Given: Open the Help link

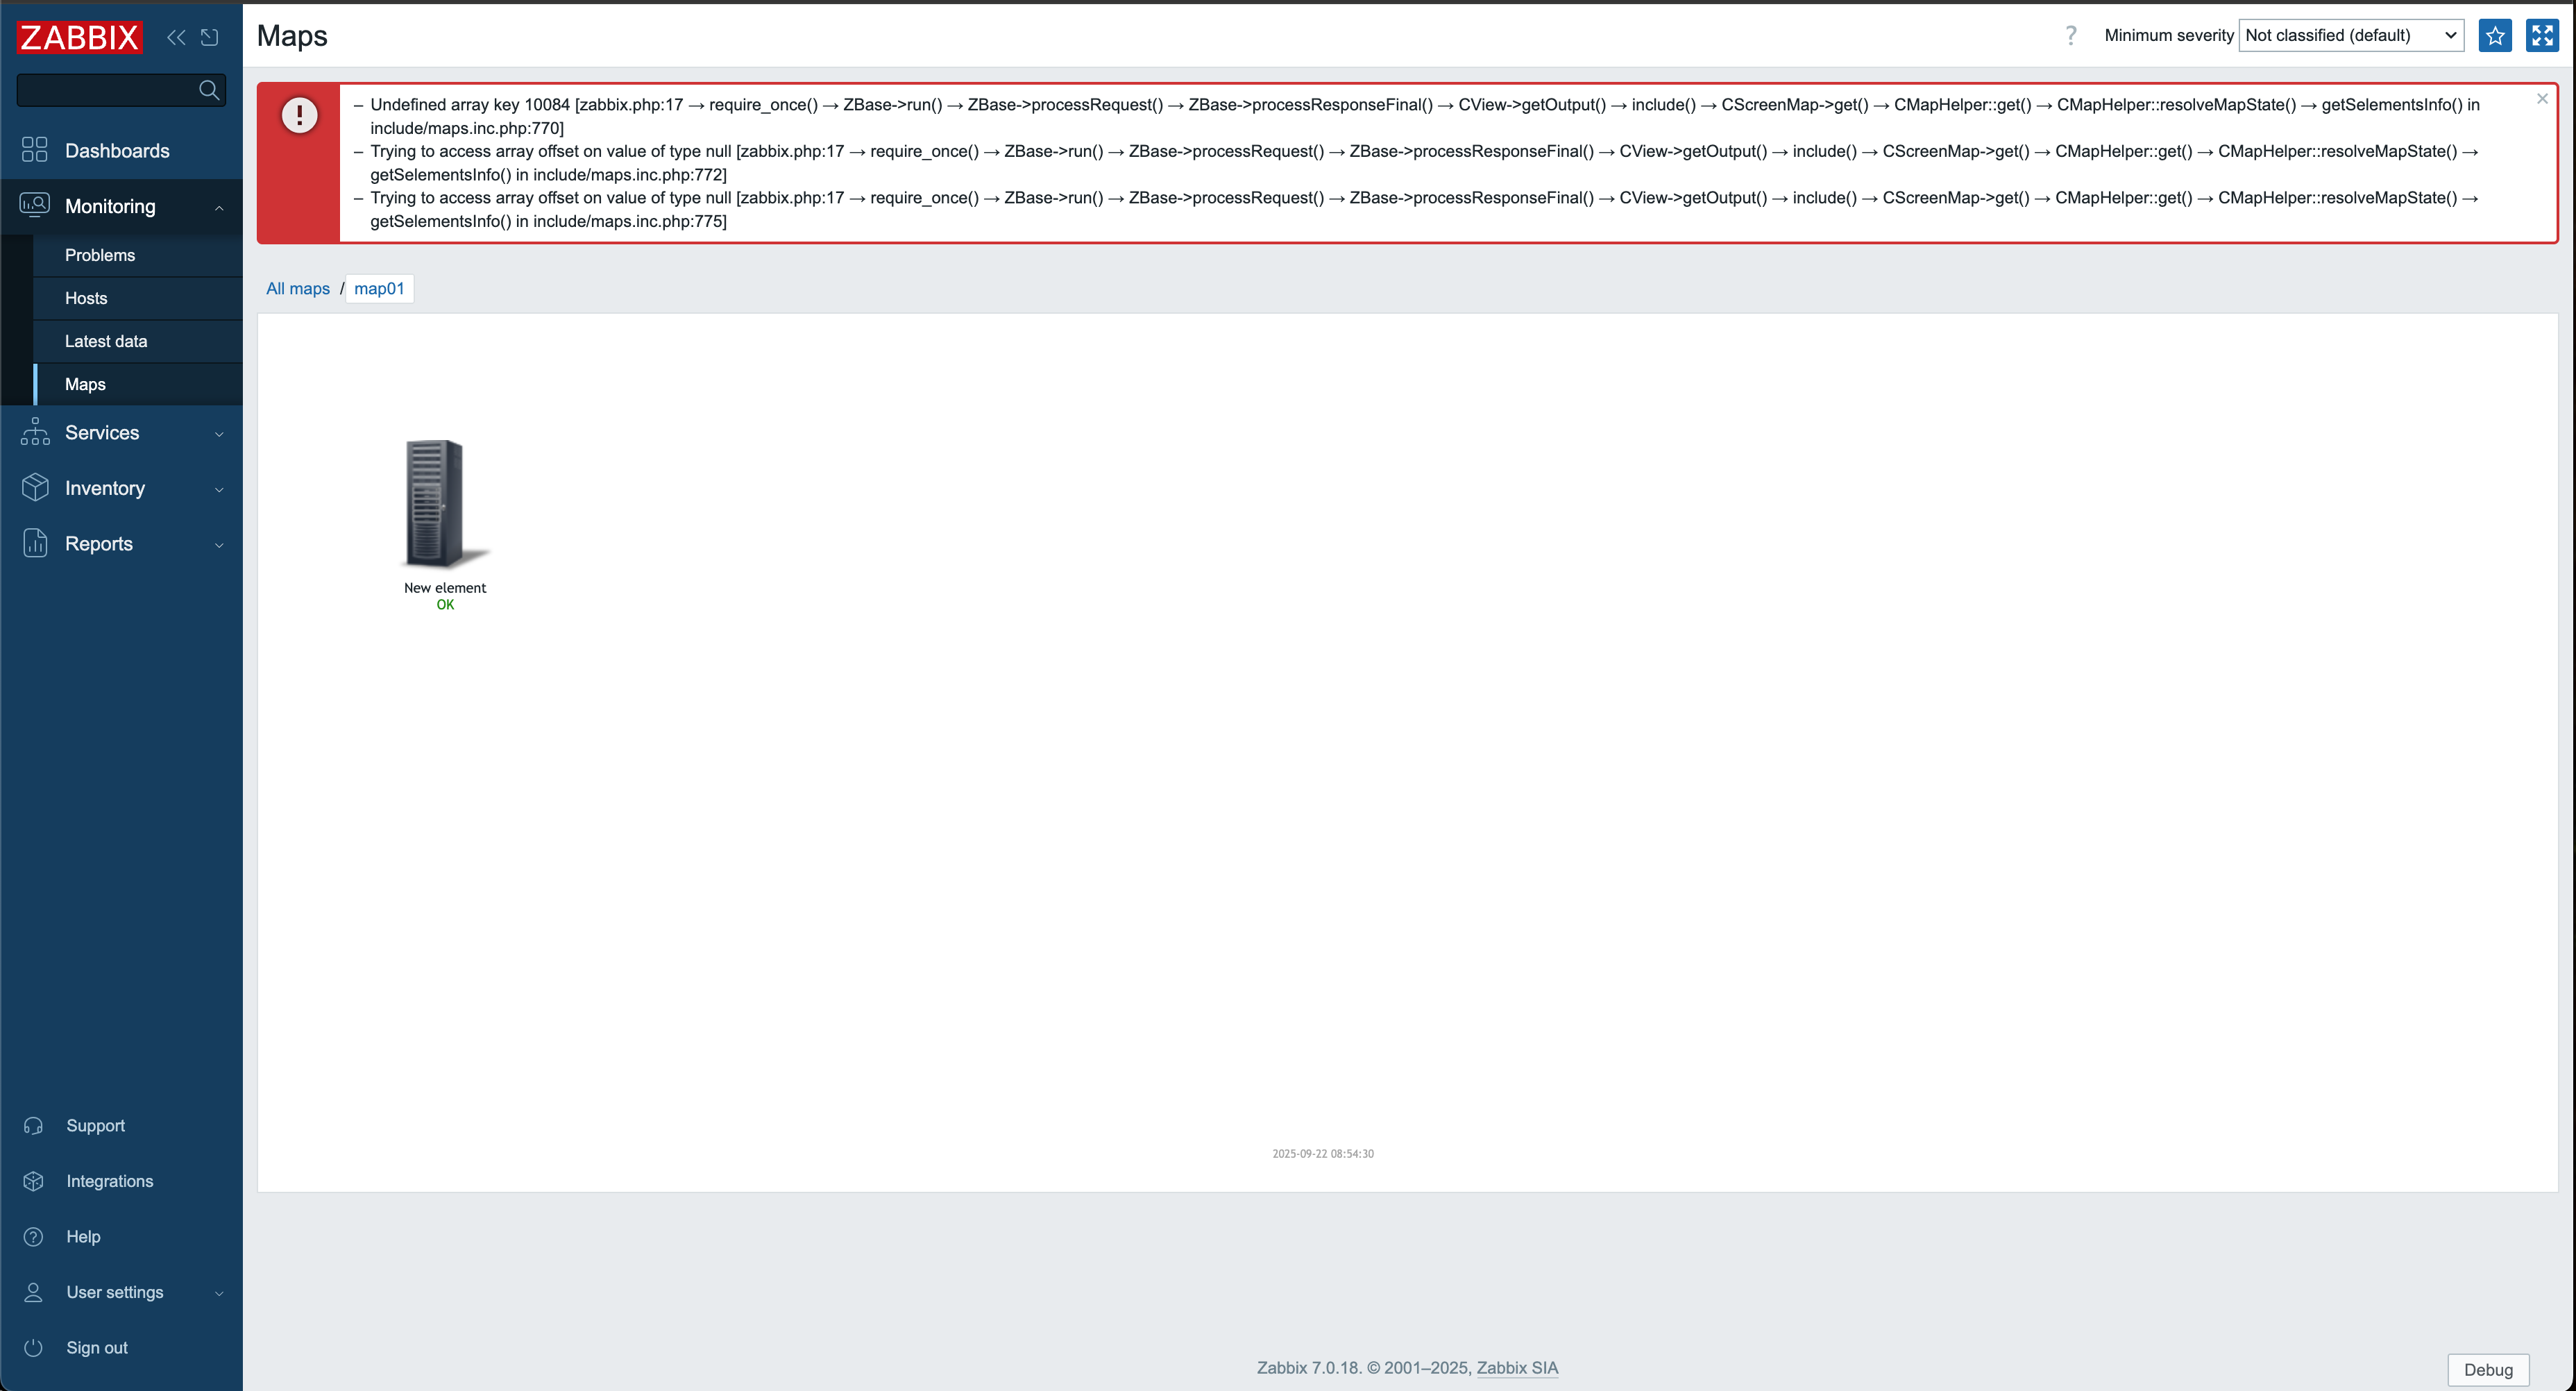Looking at the screenshot, I should 83,1237.
